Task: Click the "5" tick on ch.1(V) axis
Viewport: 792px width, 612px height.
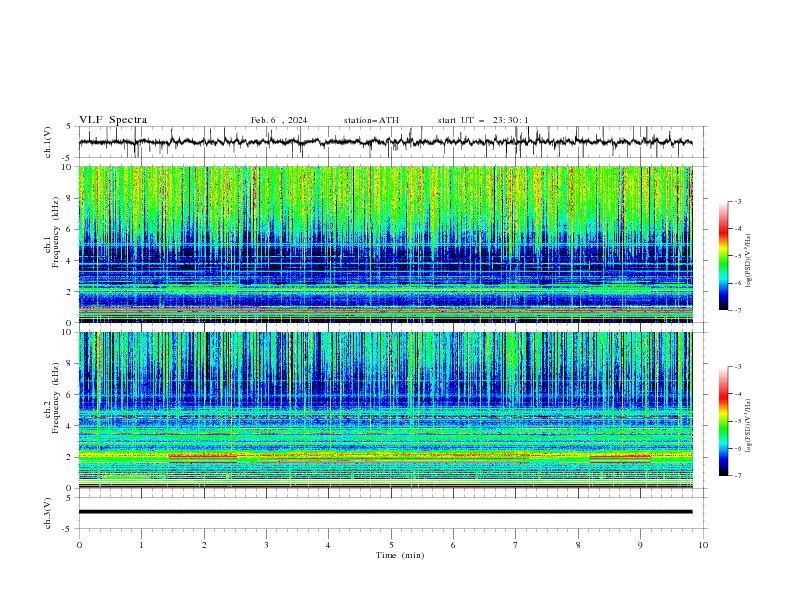Action: (69, 127)
